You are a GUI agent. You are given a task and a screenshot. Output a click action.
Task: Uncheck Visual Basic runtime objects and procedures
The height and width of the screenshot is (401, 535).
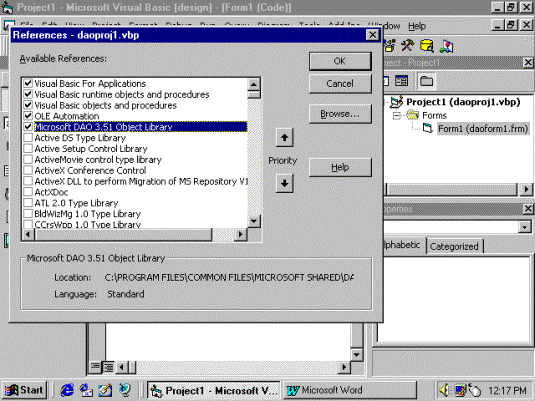[x=28, y=94]
